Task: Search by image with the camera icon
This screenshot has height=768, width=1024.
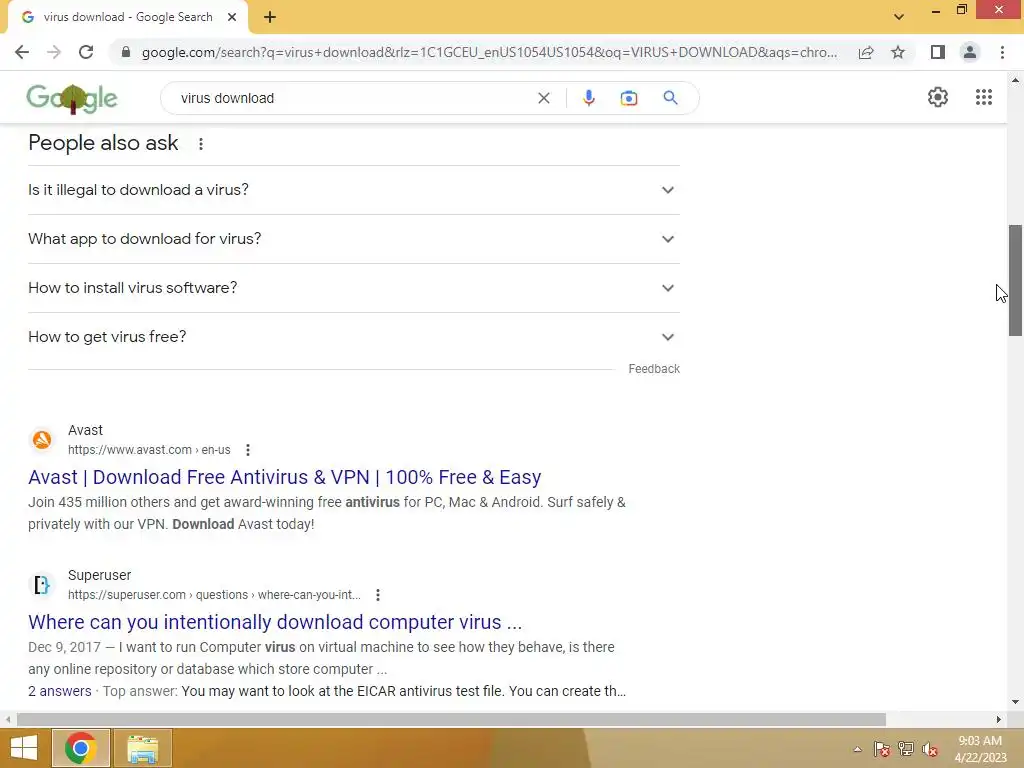Action: (628, 98)
